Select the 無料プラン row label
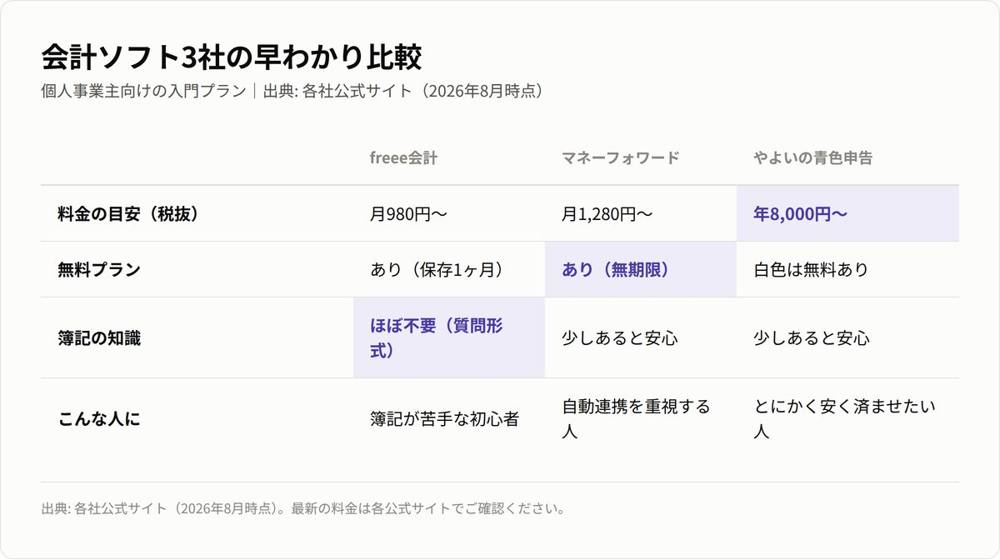Viewport: 1000px width, 560px height. 99,269
